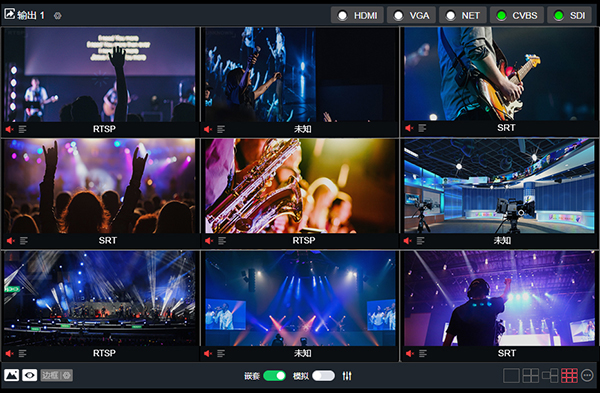Open the guitar SRT window list menu
This screenshot has width=600, height=393.
tap(422, 128)
